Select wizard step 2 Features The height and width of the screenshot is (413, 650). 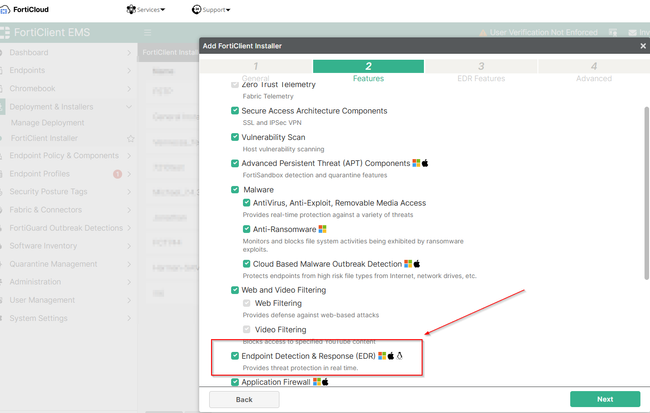[x=369, y=71]
